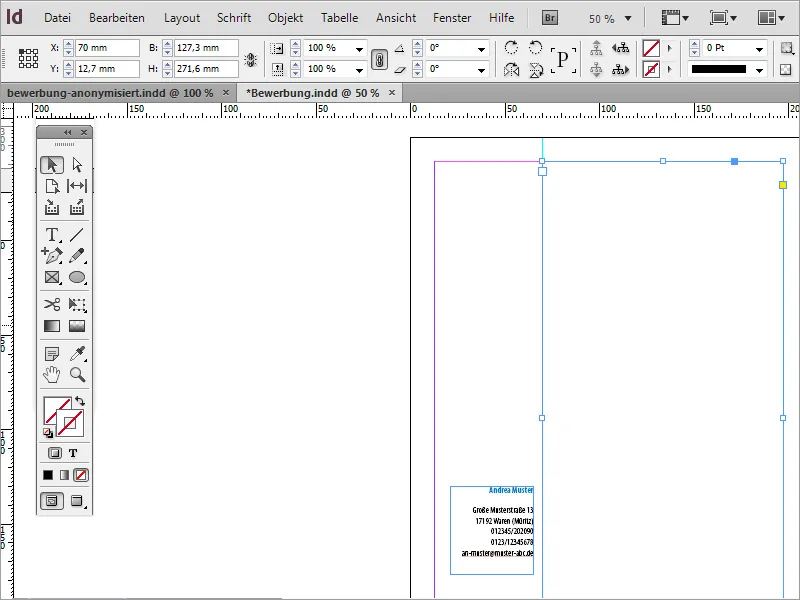This screenshot has width=800, height=600.
Task: Apply None button in toolbox
Action: click(x=81, y=475)
